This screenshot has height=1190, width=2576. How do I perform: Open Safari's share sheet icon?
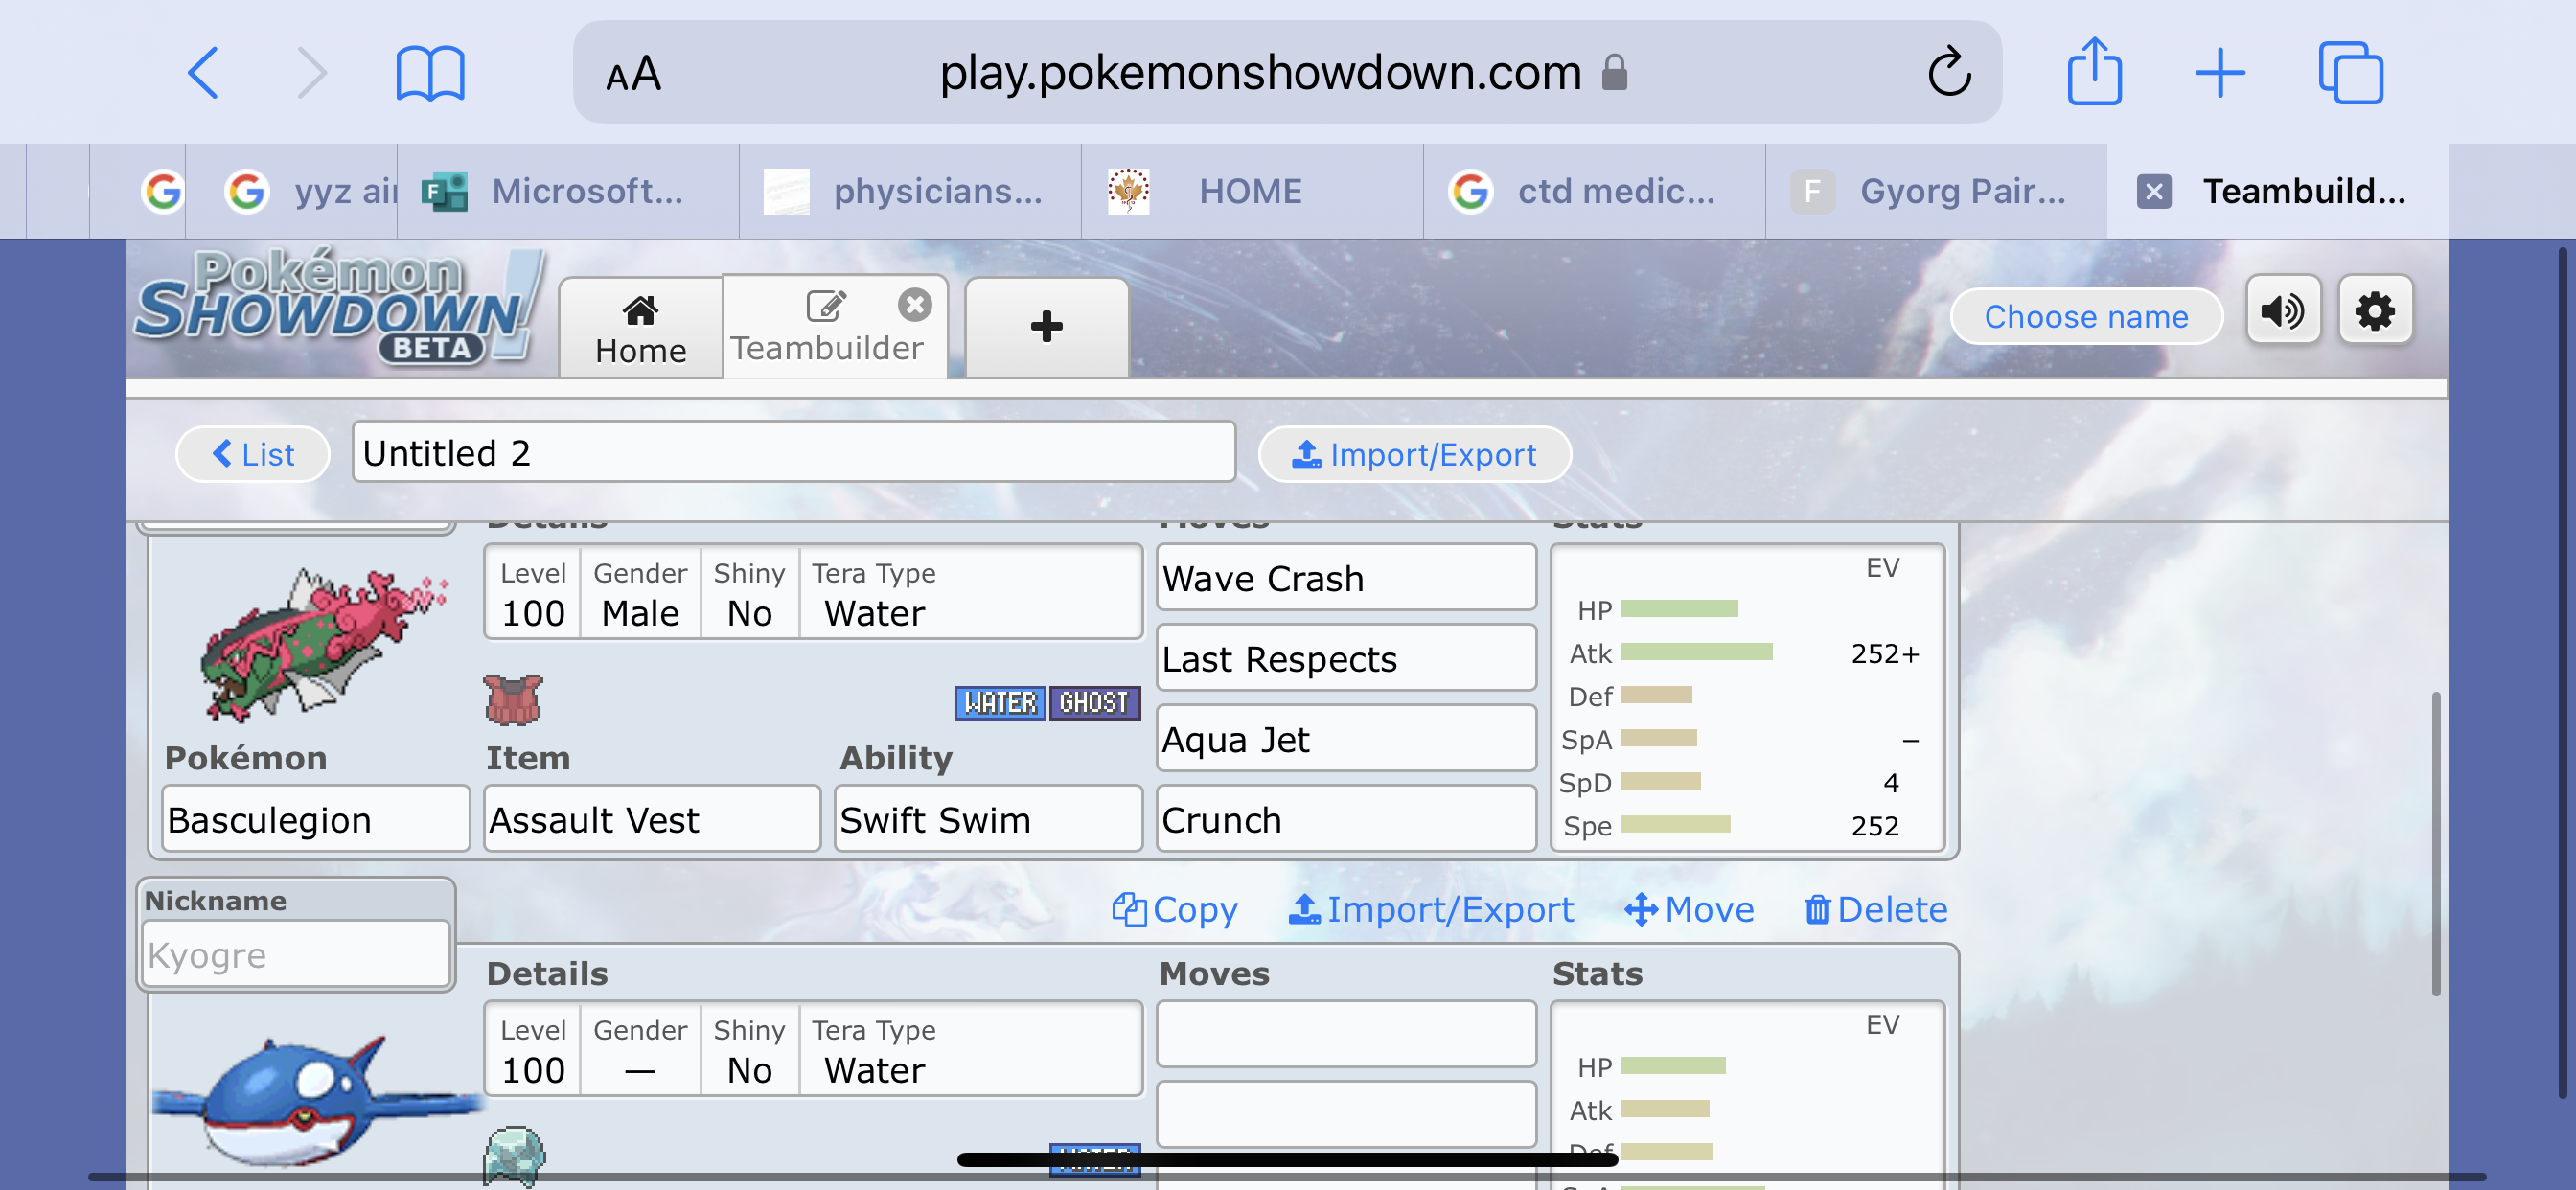click(x=2094, y=72)
